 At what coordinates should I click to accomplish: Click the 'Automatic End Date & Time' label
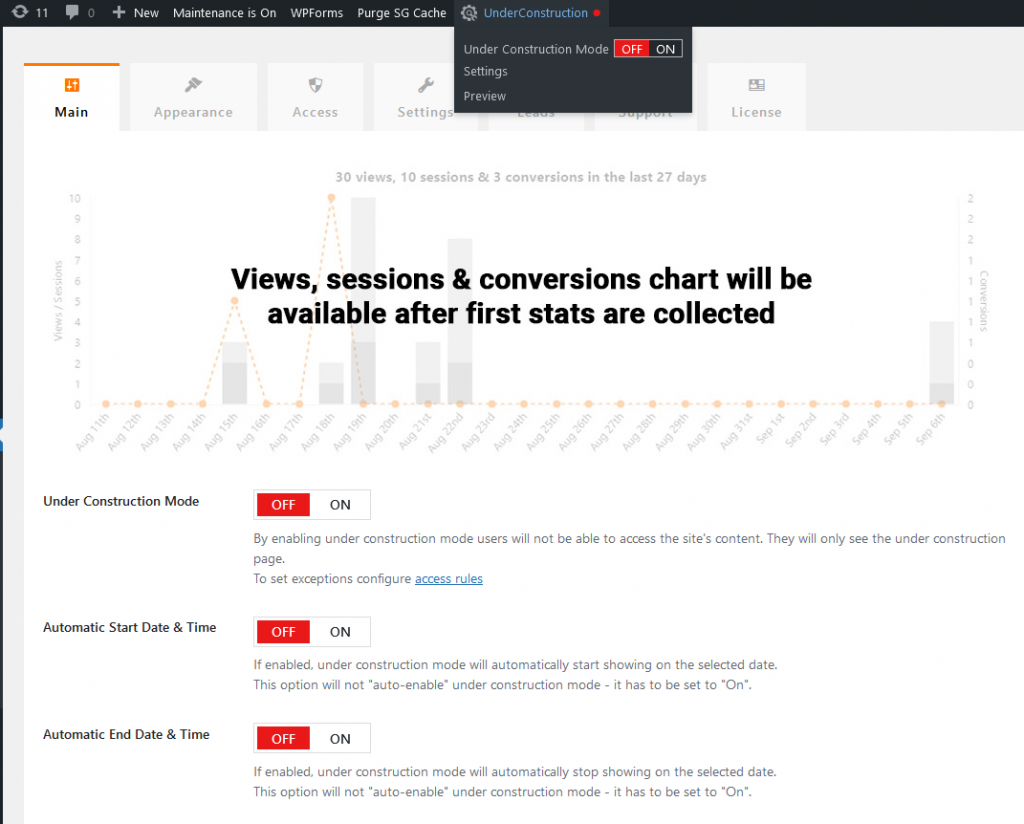tap(126, 735)
